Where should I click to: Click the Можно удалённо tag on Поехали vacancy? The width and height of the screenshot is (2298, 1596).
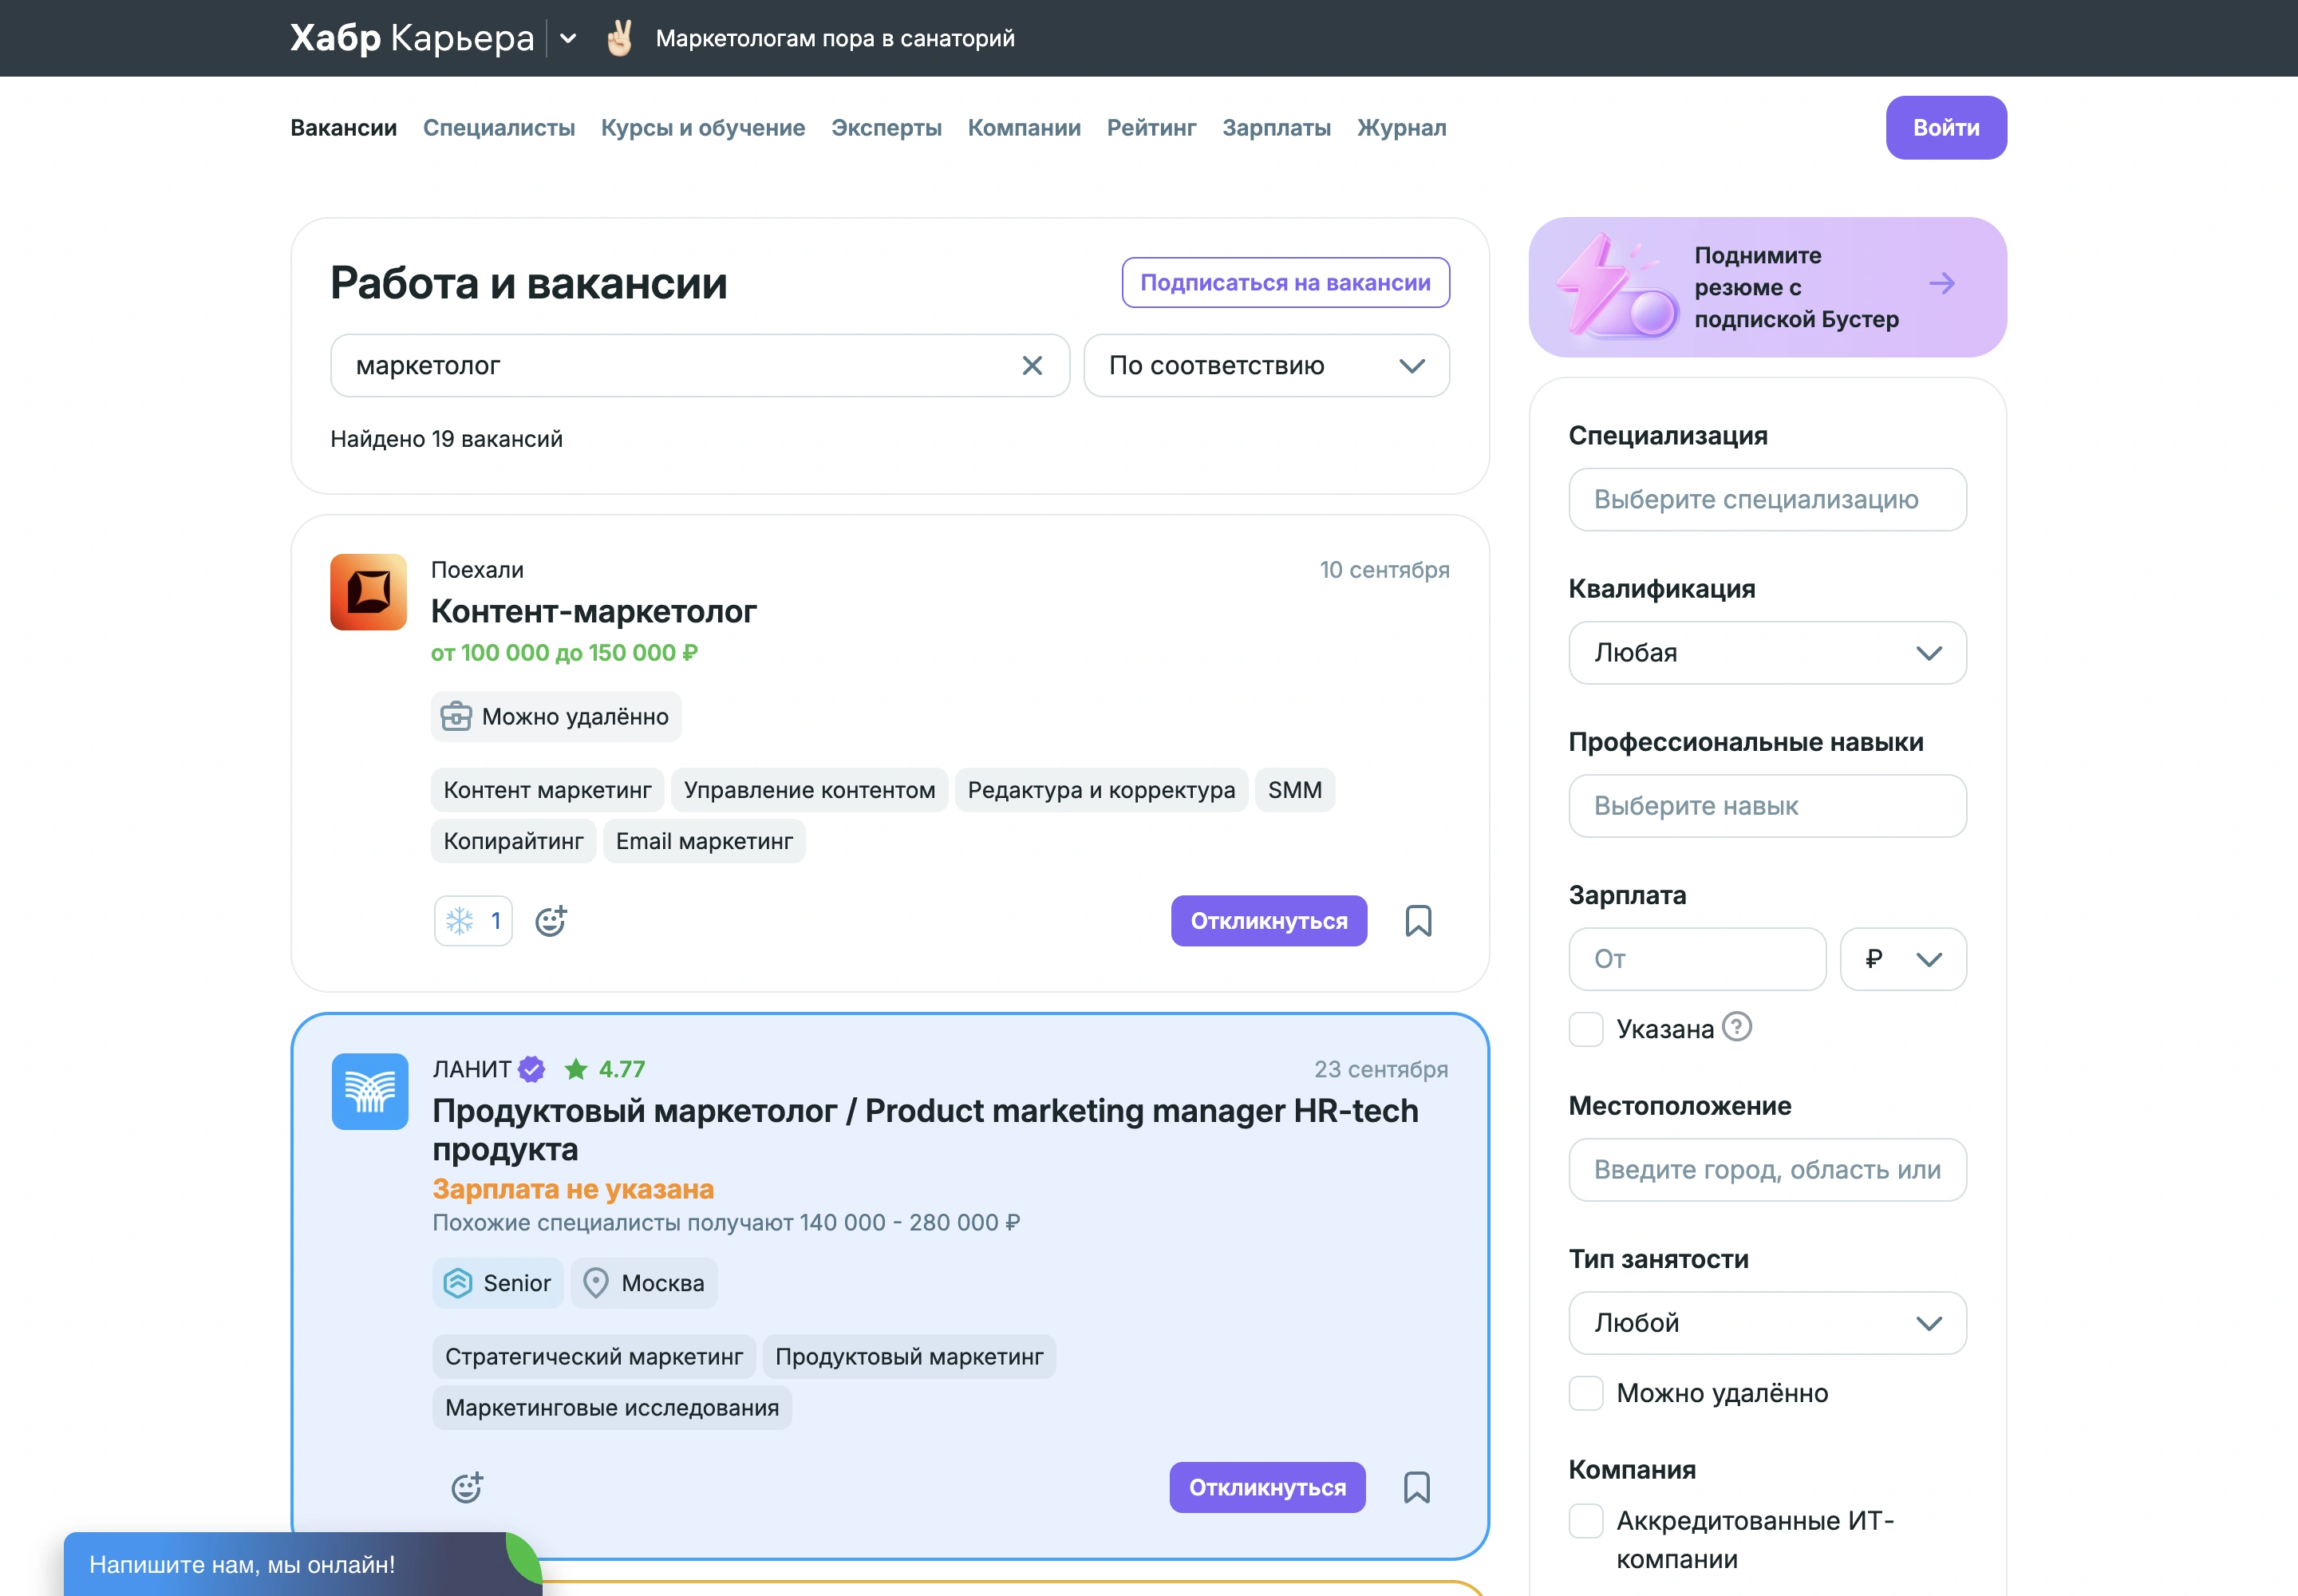pyautogui.click(x=556, y=717)
